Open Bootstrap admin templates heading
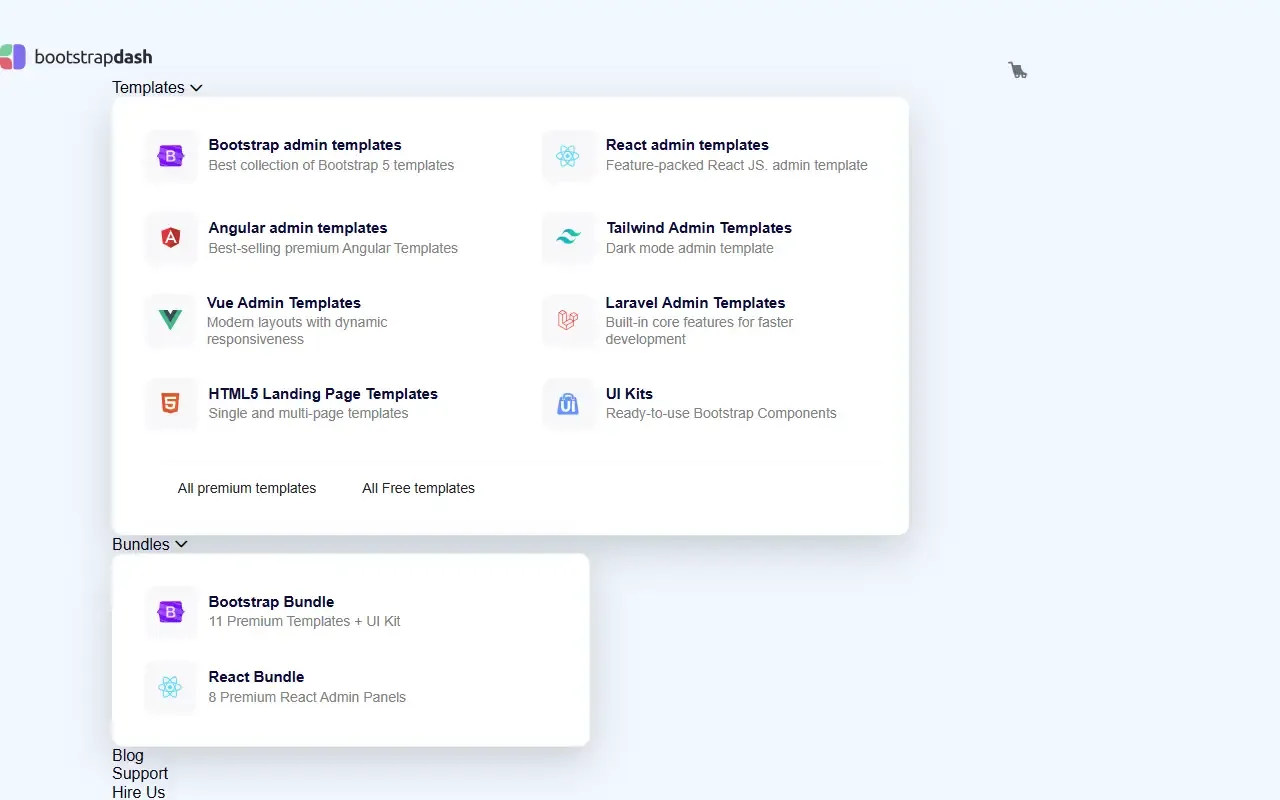The height and width of the screenshot is (800, 1280). pos(305,145)
